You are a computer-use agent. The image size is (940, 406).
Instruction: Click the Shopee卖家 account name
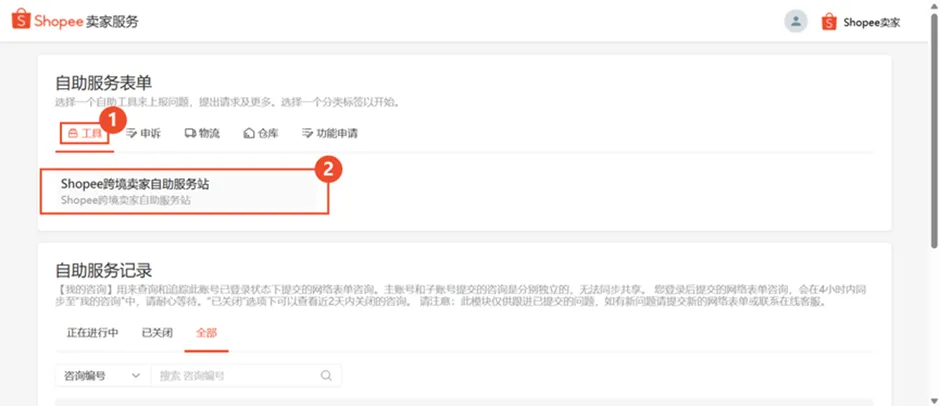tap(872, 23)
